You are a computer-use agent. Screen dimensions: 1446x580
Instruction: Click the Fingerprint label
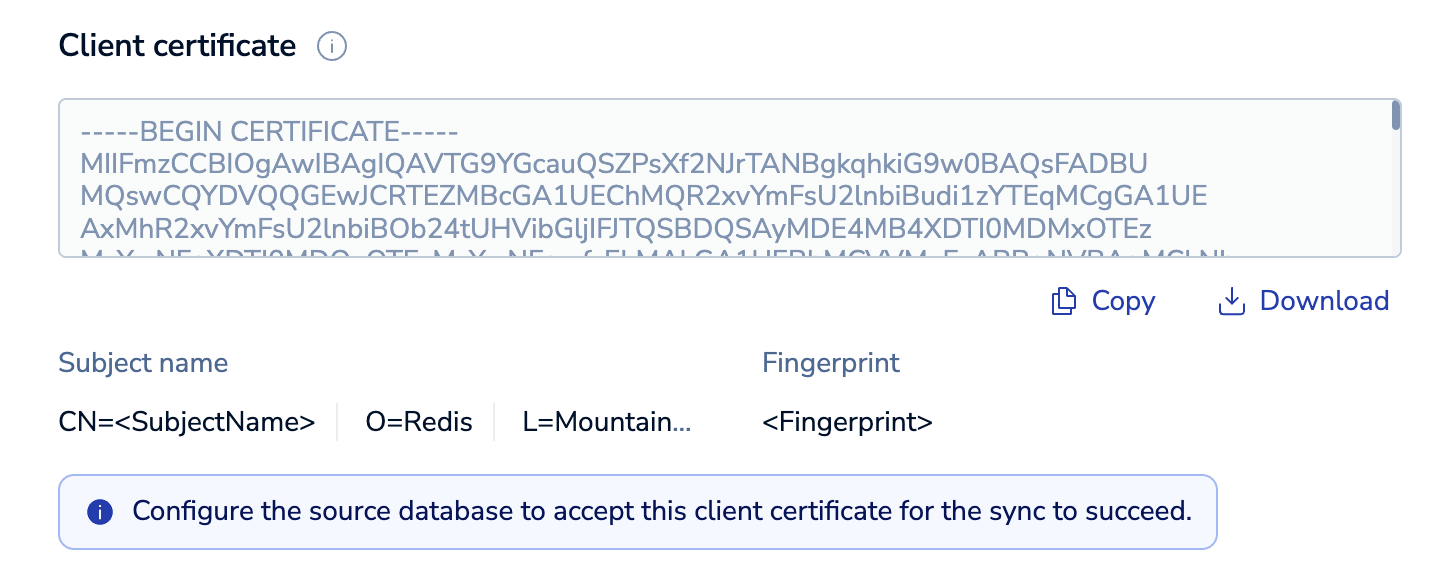pos(831,362)
